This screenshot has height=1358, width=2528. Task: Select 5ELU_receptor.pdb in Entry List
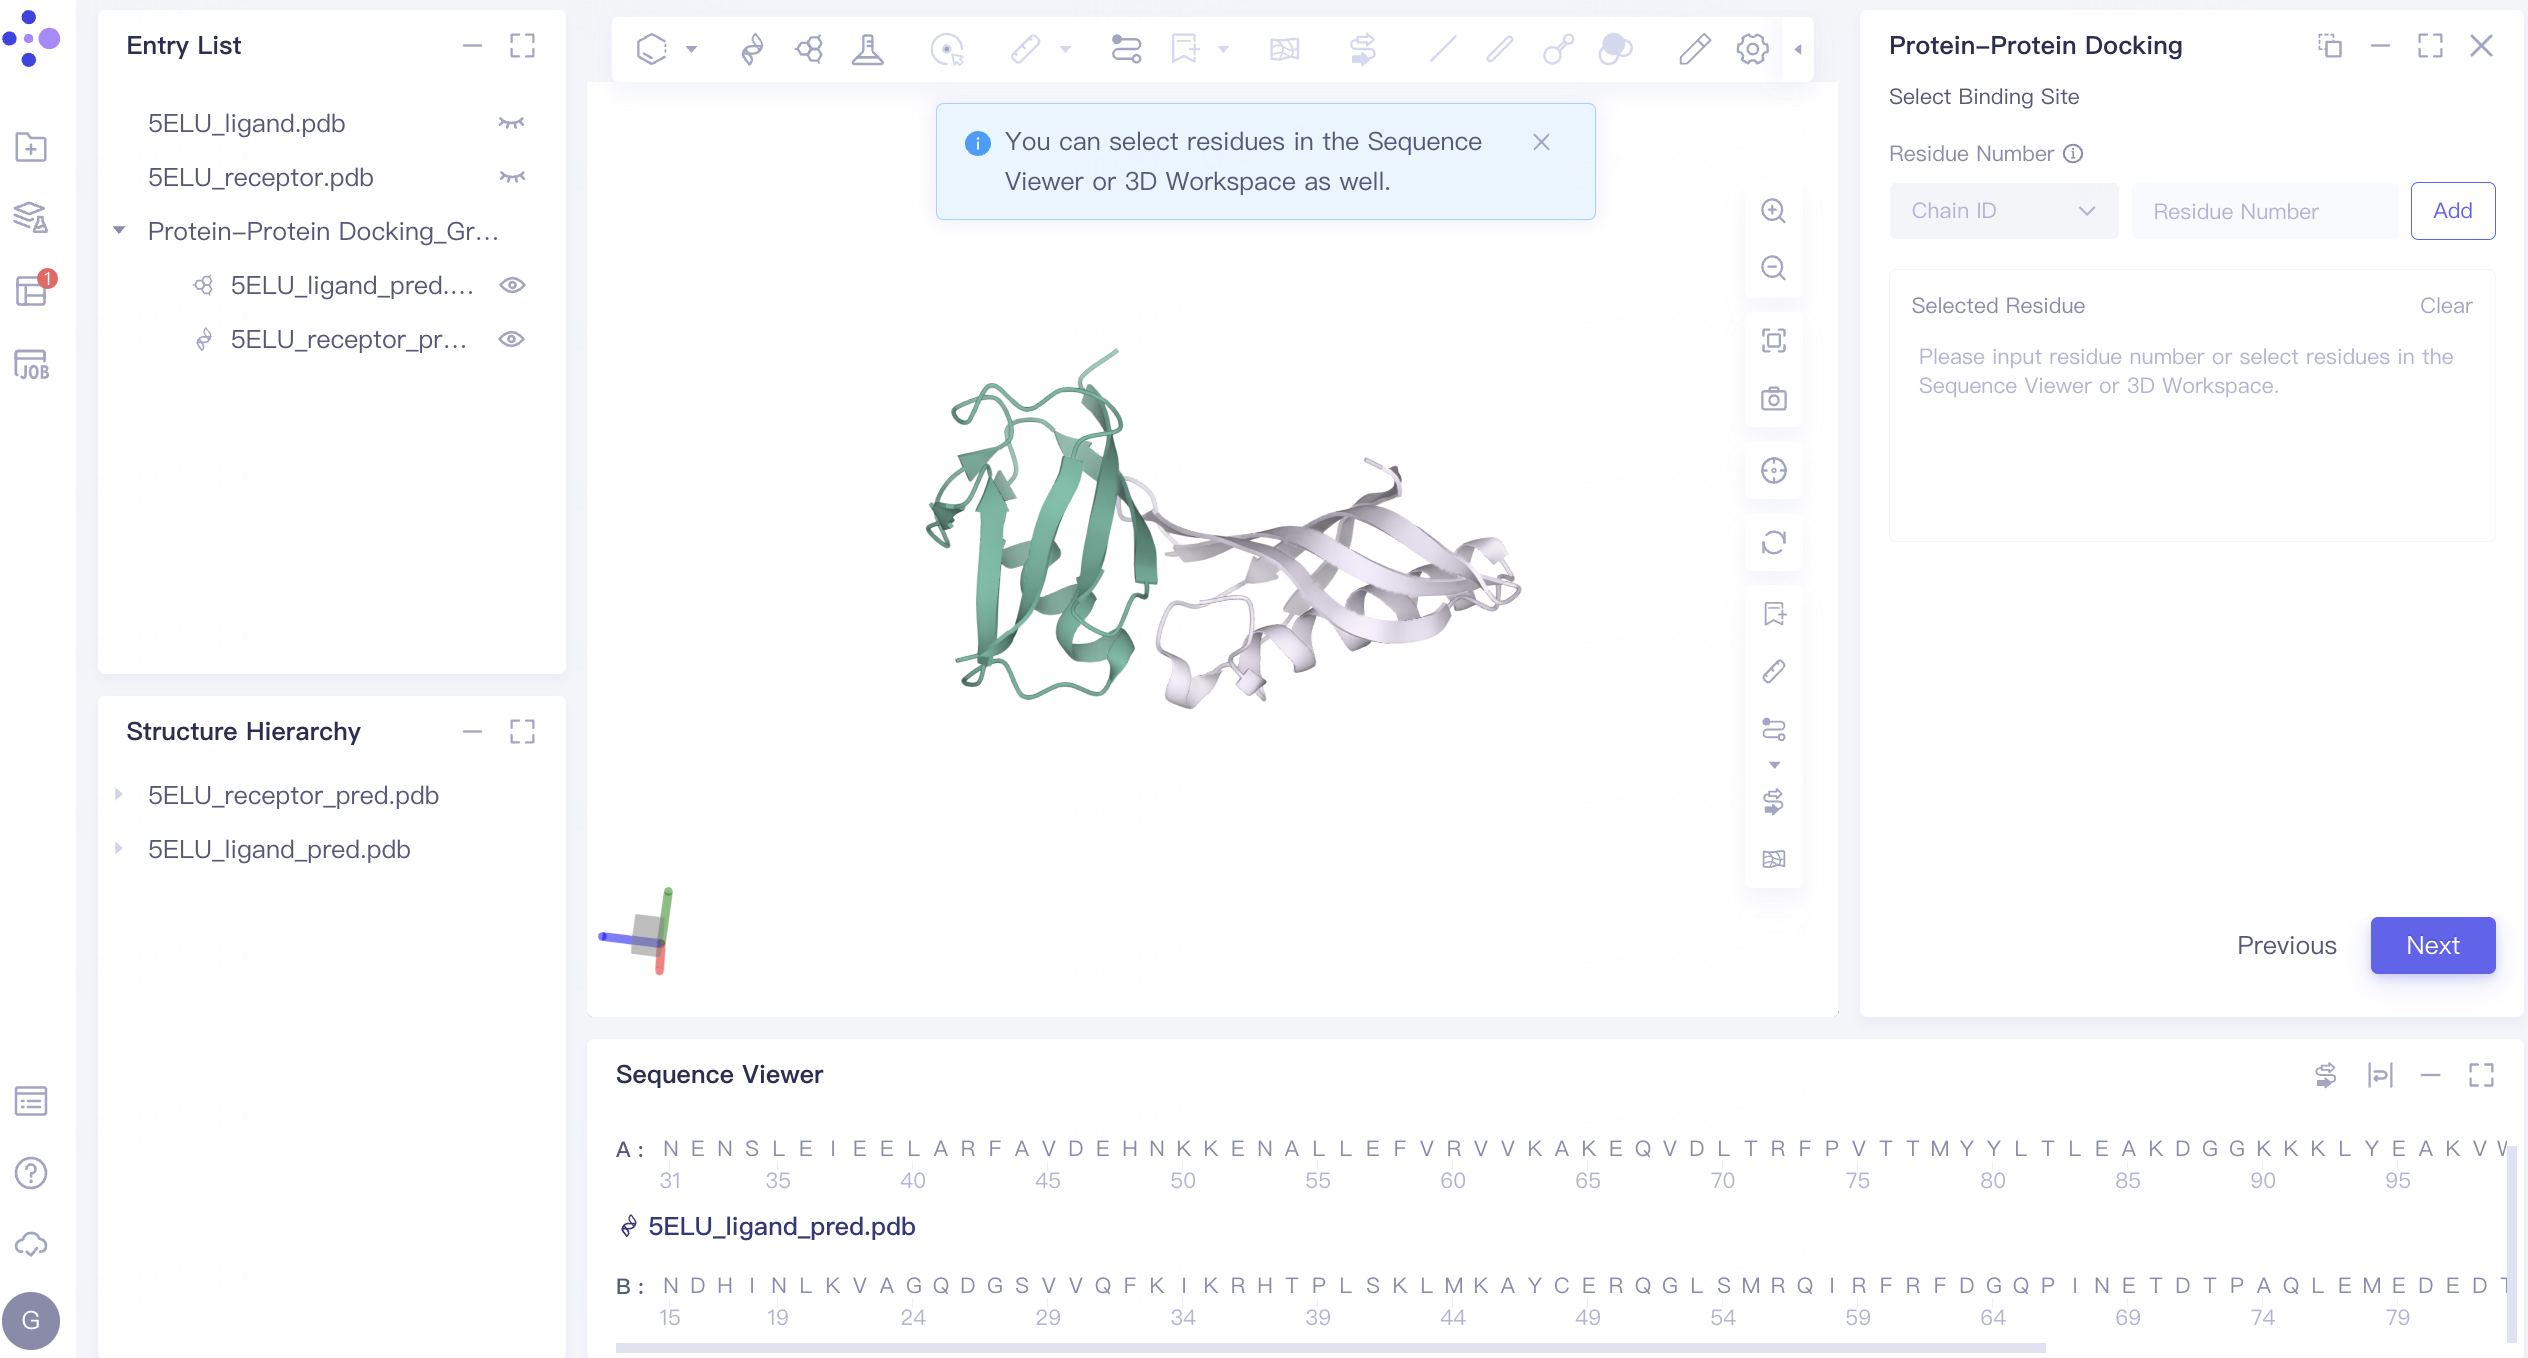(x=260, y=177)
